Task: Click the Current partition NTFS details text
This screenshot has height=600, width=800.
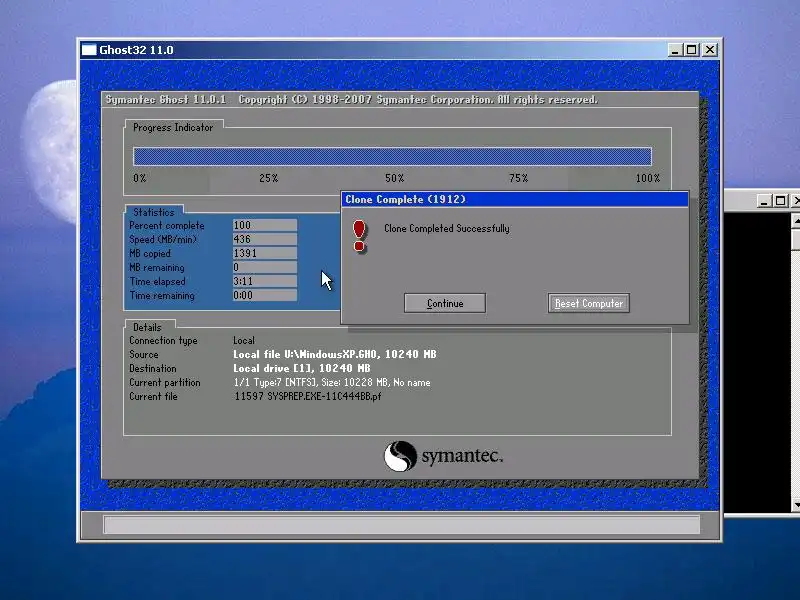Action: (332, 383)
